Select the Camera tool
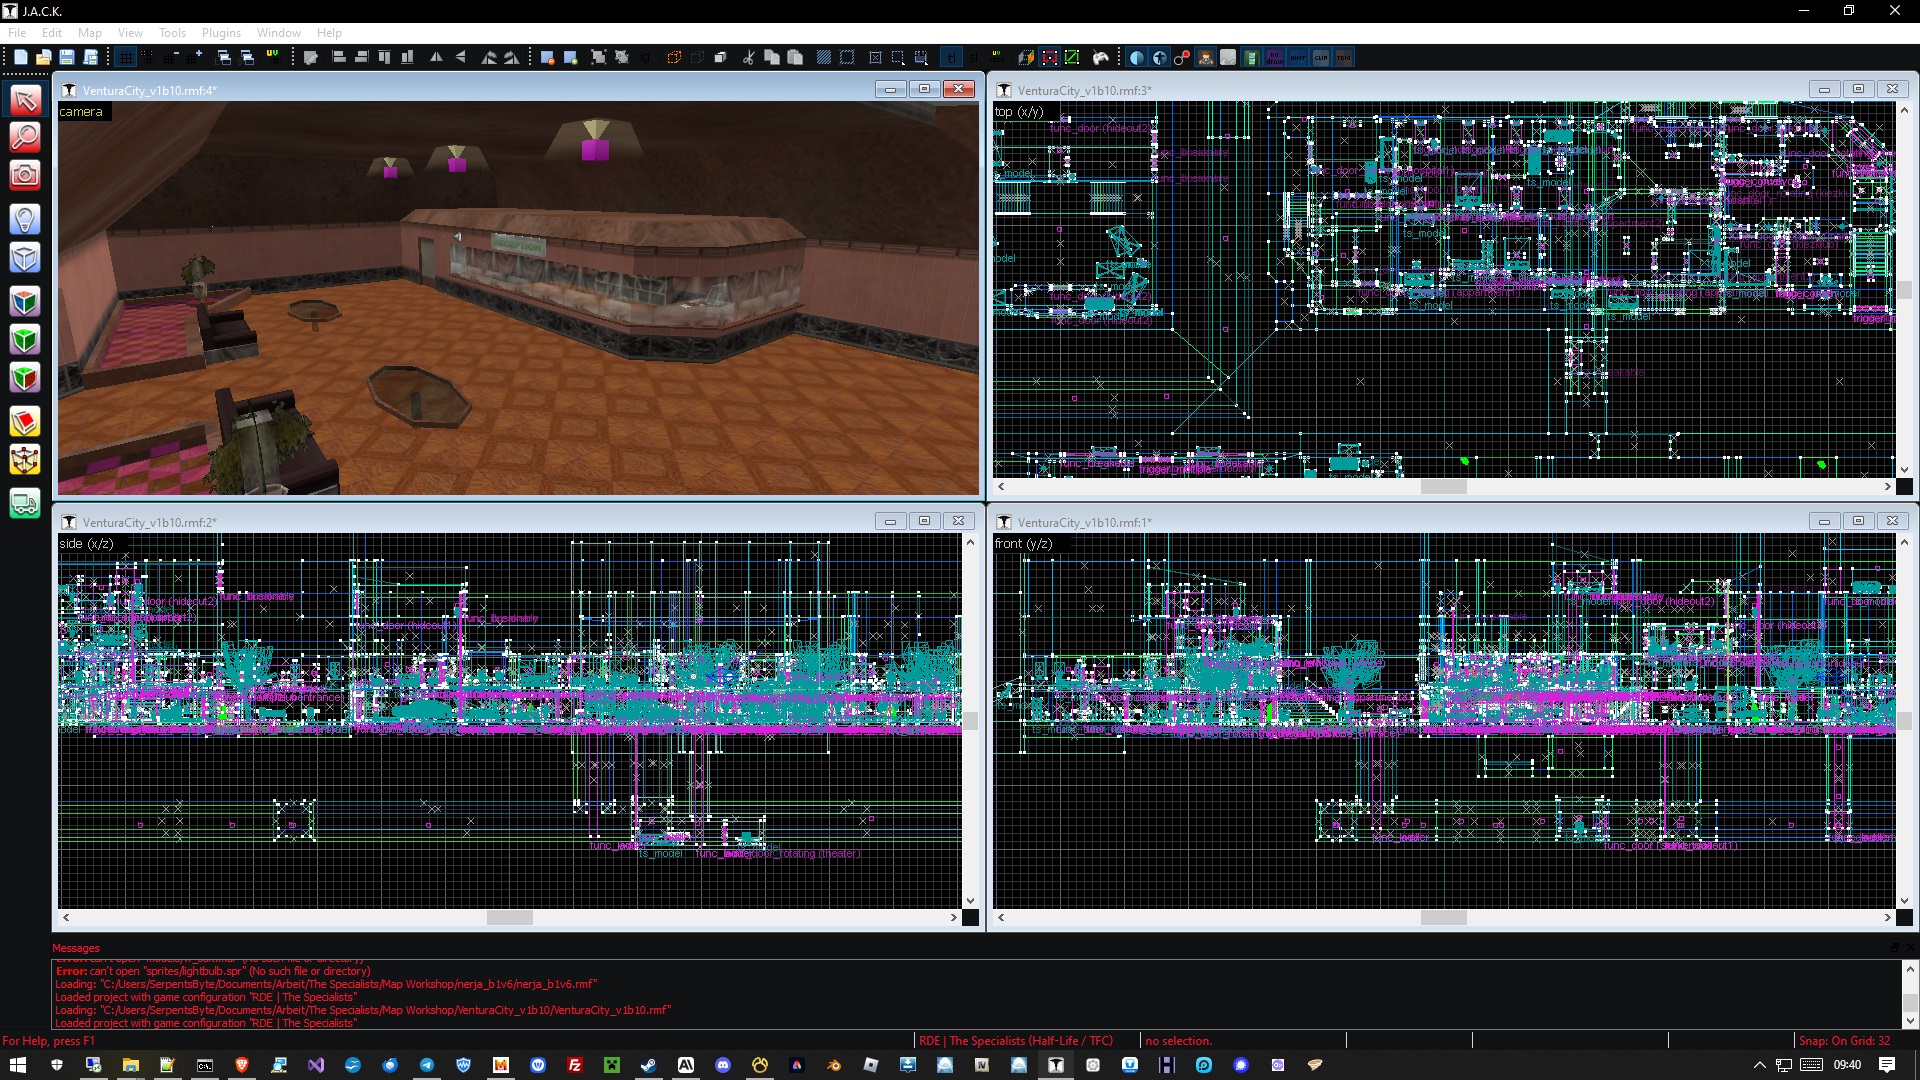This screenshot has height=1080, width=1920. [x=25, y=176]
